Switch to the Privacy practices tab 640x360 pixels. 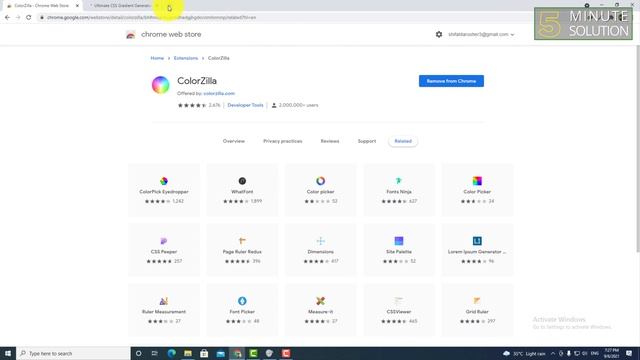point(282,141)
